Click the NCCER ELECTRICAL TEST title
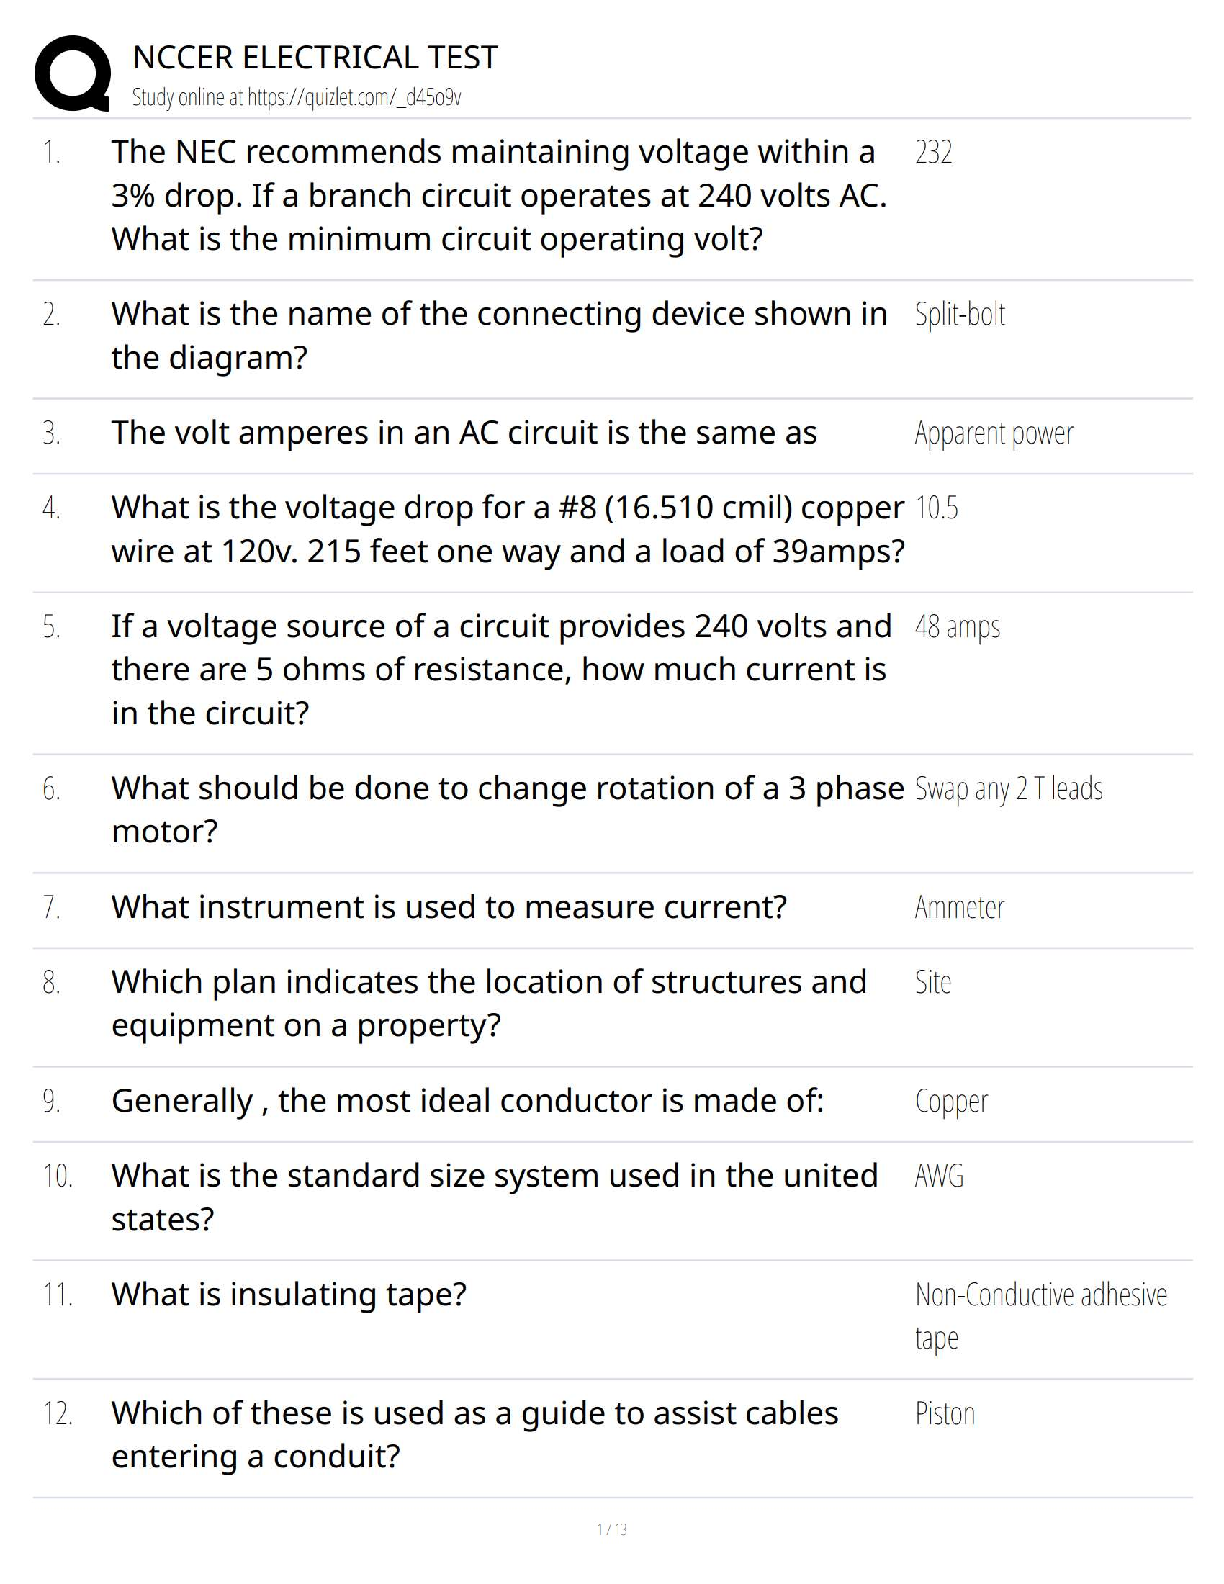 coord(315,57)
